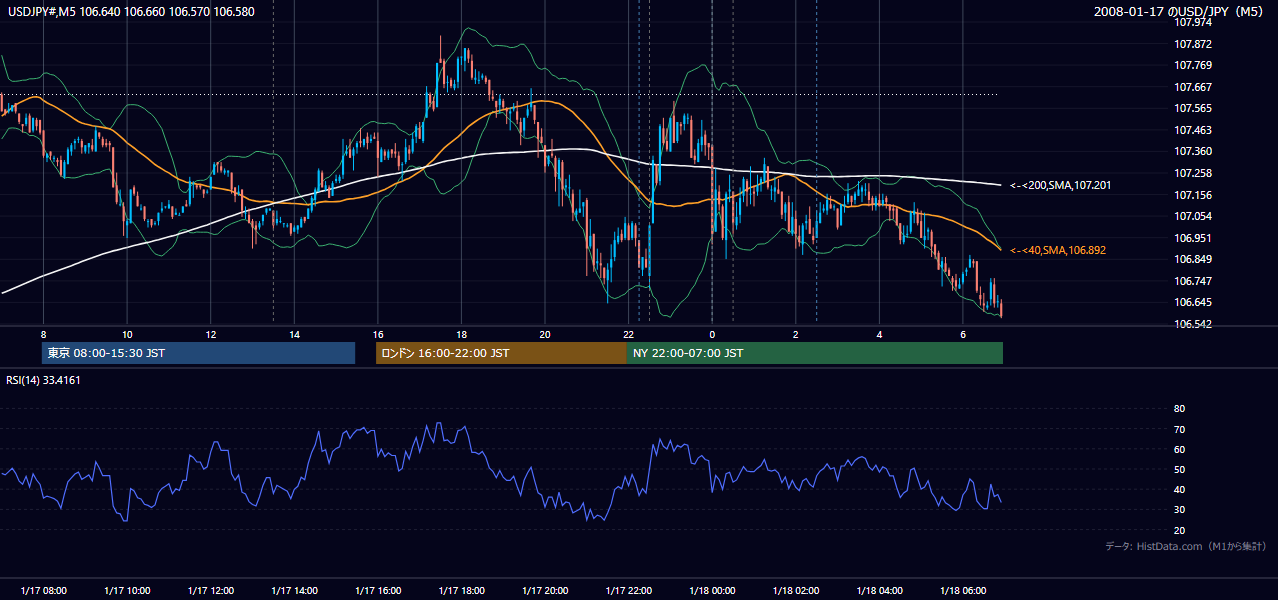Click price axis value 107.872
1278x600 pixels.
[x=1194, y=44]
